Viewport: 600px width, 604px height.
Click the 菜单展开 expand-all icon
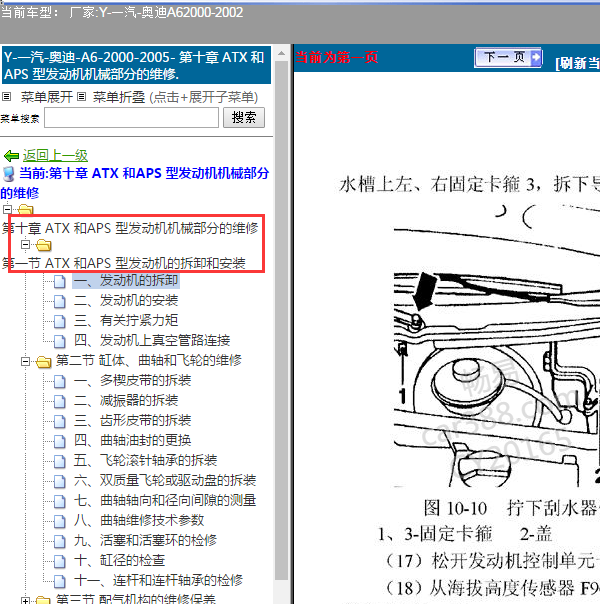tap(7, 97)
